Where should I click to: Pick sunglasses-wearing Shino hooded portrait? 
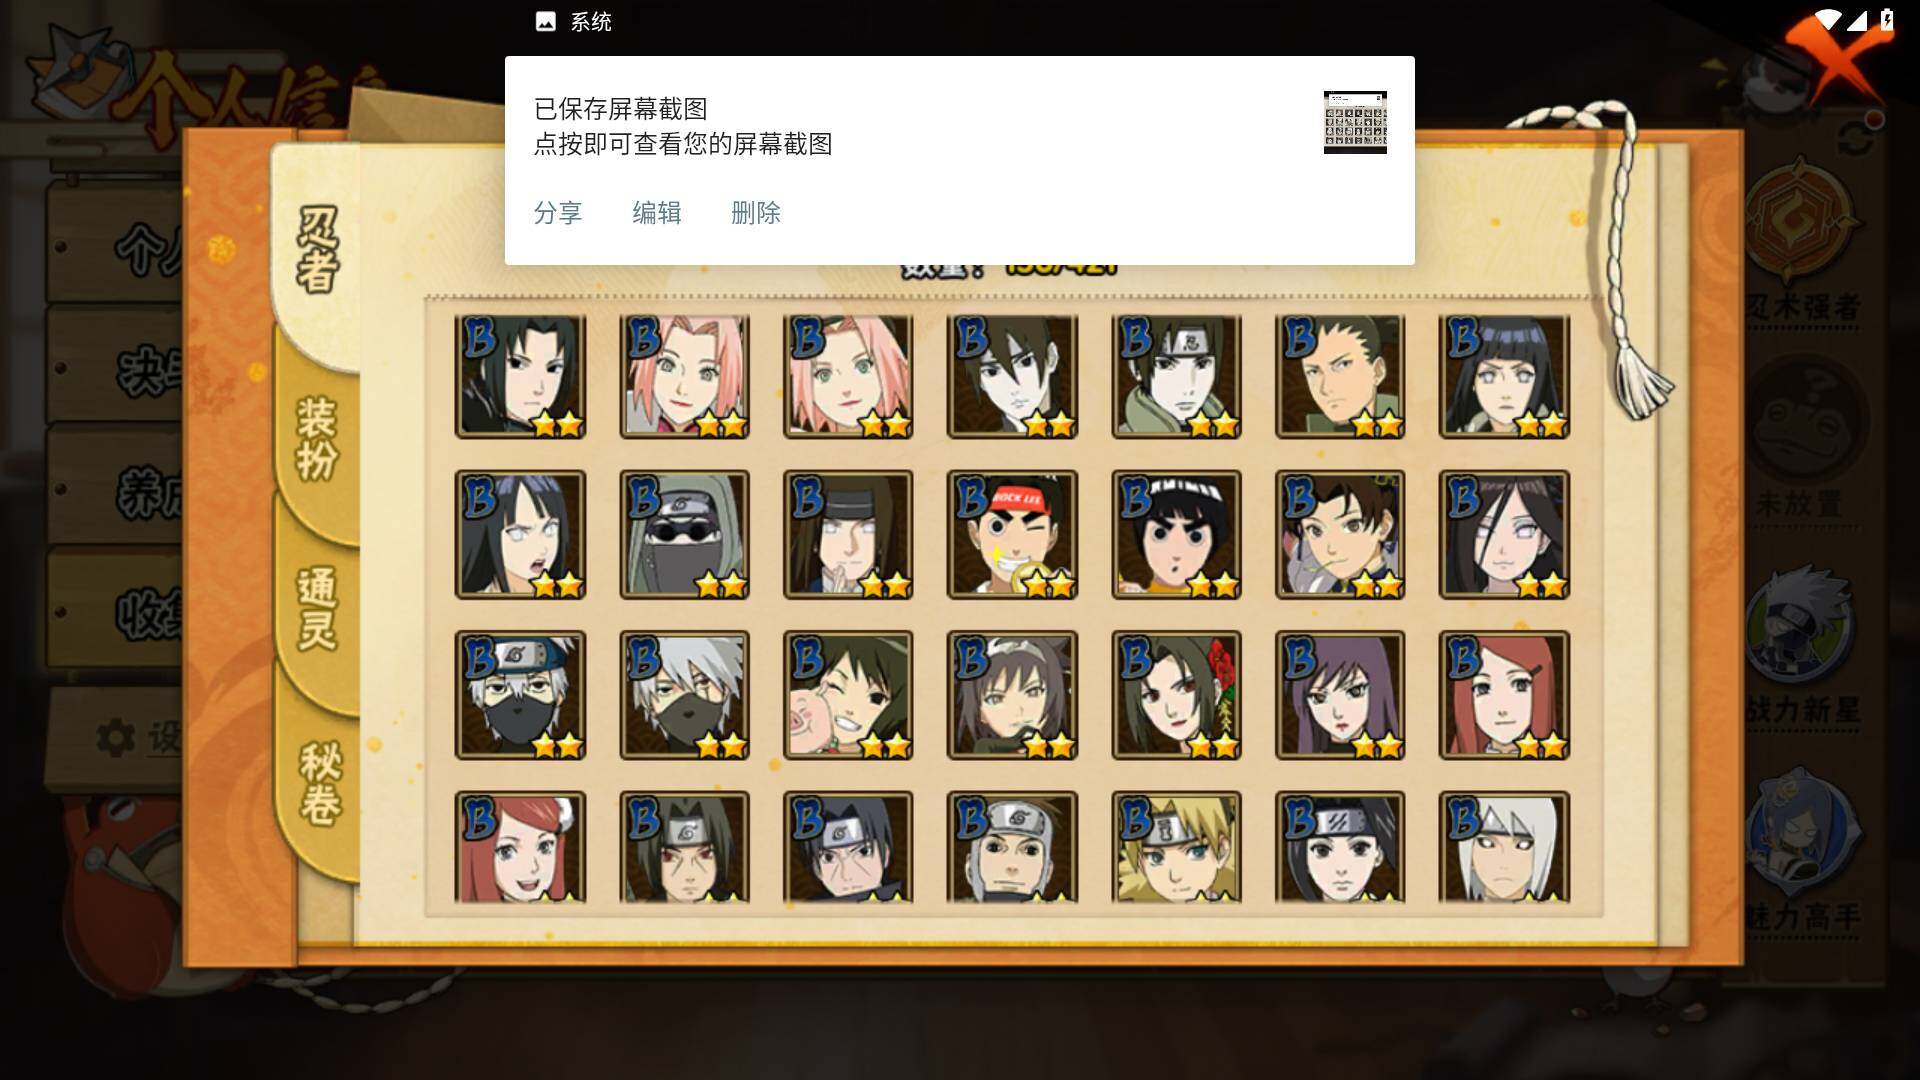pos(684,535)
